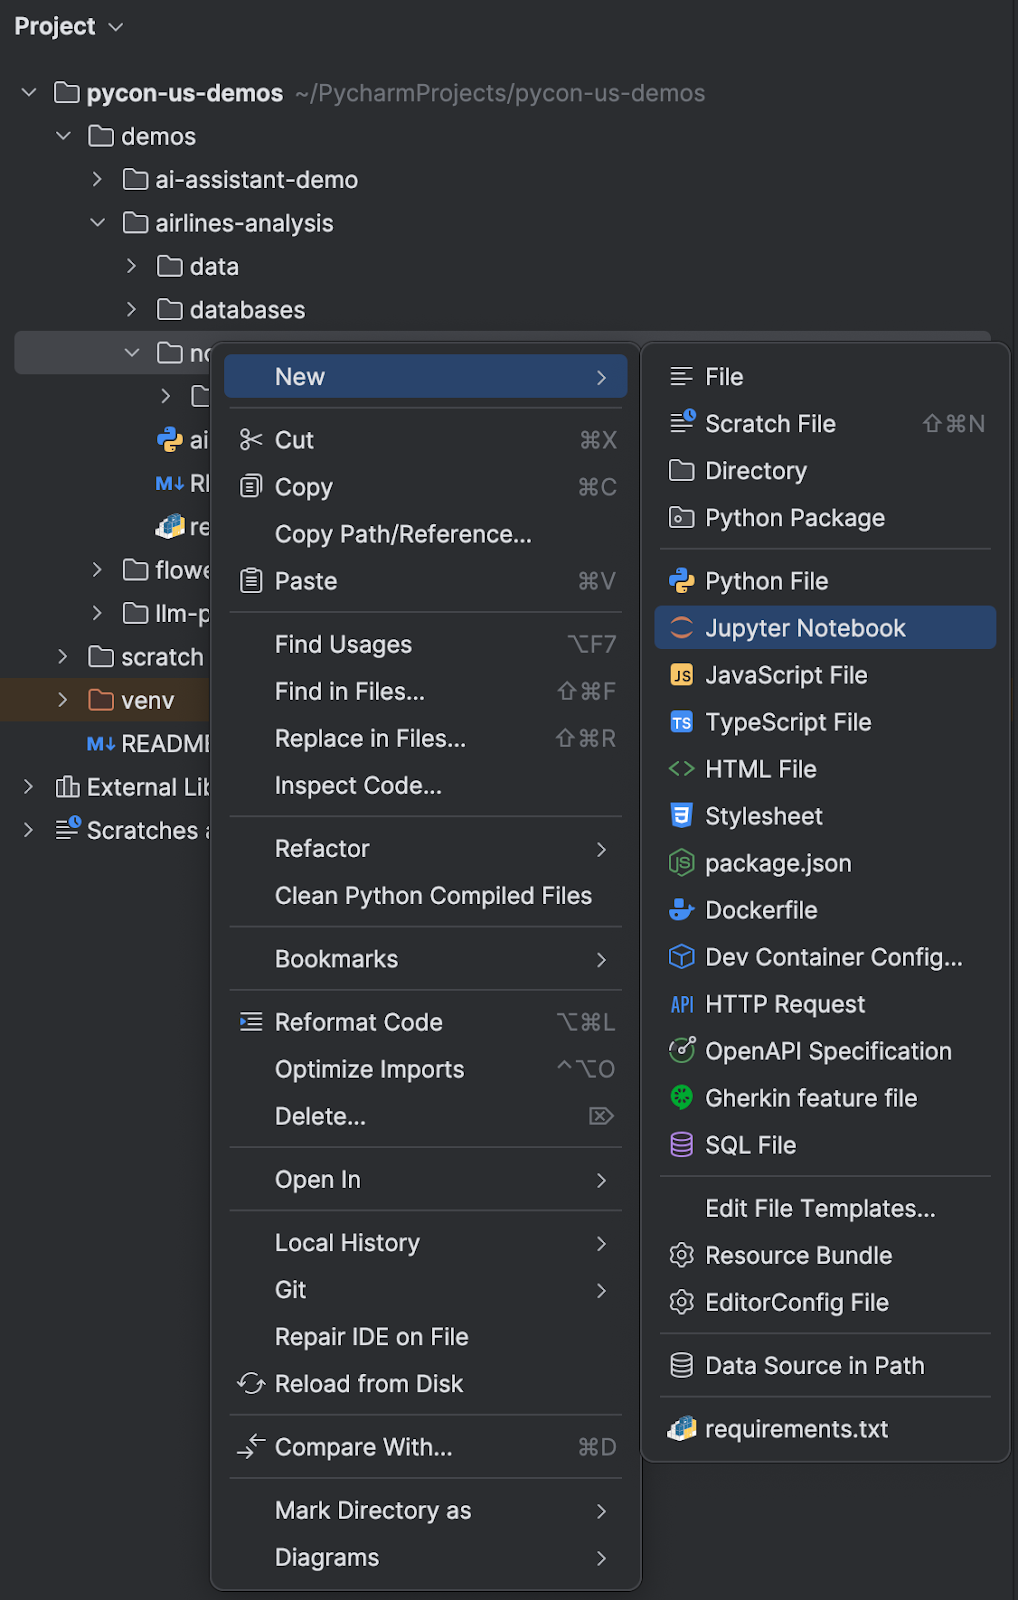Select Reload from Disk
Screen dimensions: 1018x1600
pyautogui.click(x=368, y=1384)
